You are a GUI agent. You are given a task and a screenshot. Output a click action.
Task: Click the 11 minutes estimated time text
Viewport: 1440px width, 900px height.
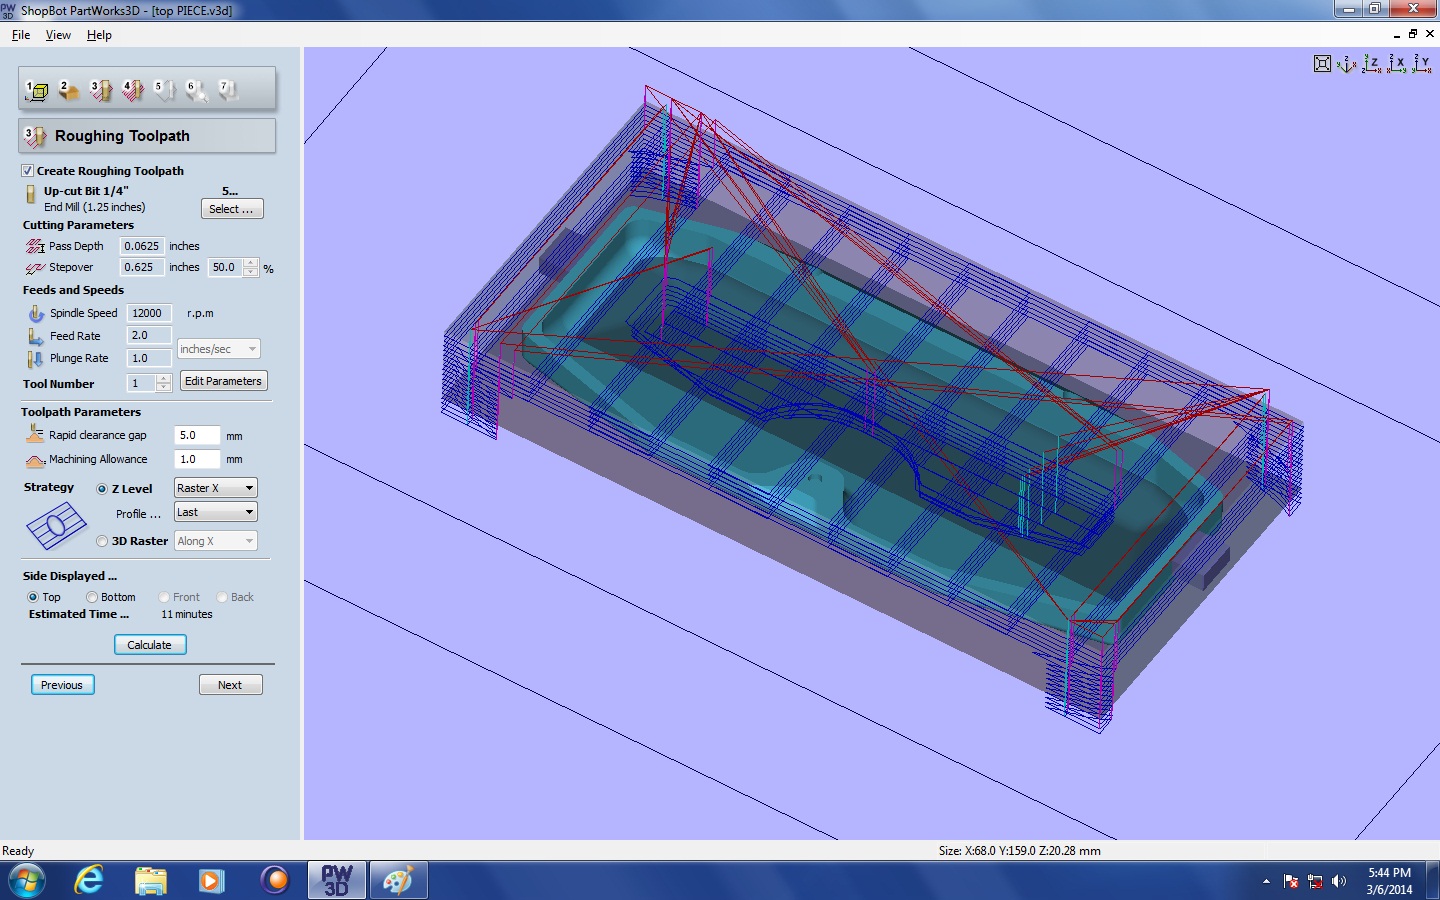point(187,615)
